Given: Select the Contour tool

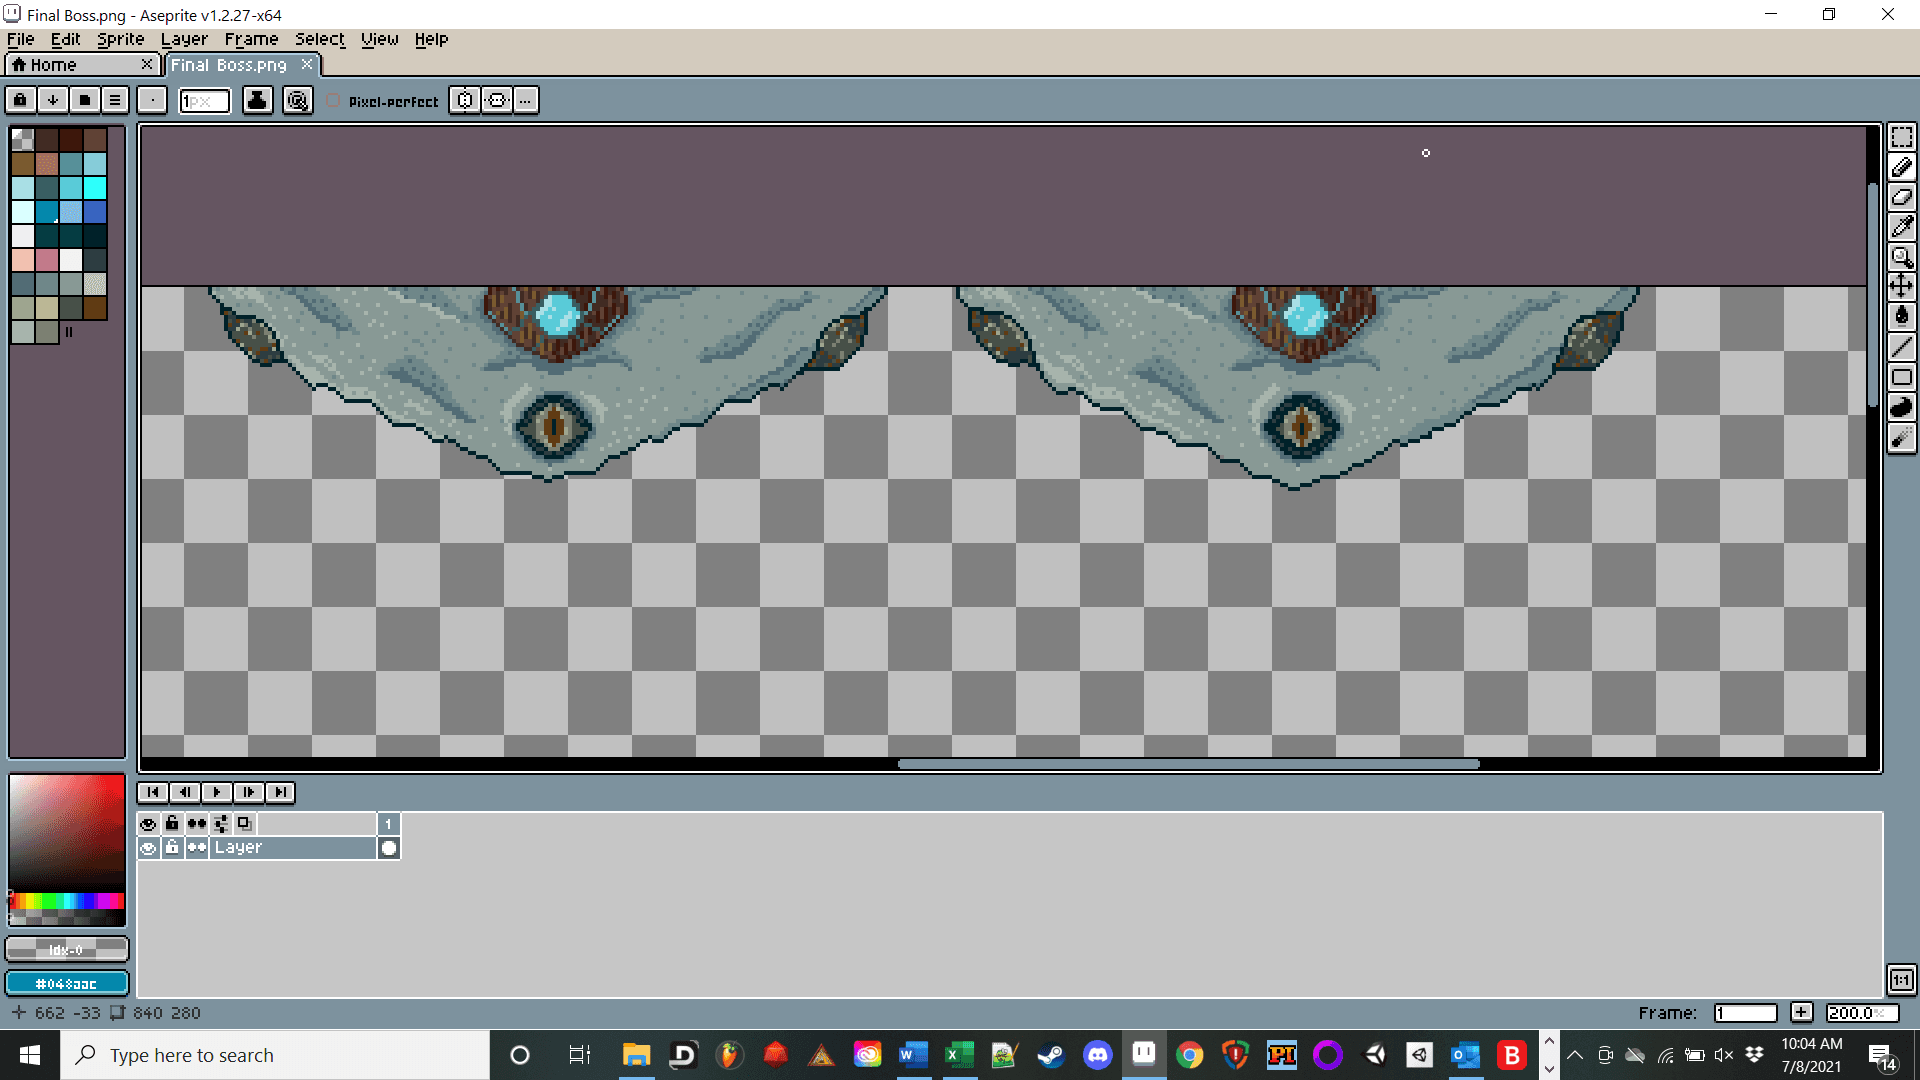Looking at the screenshot, I should (x=1901, y=407).
